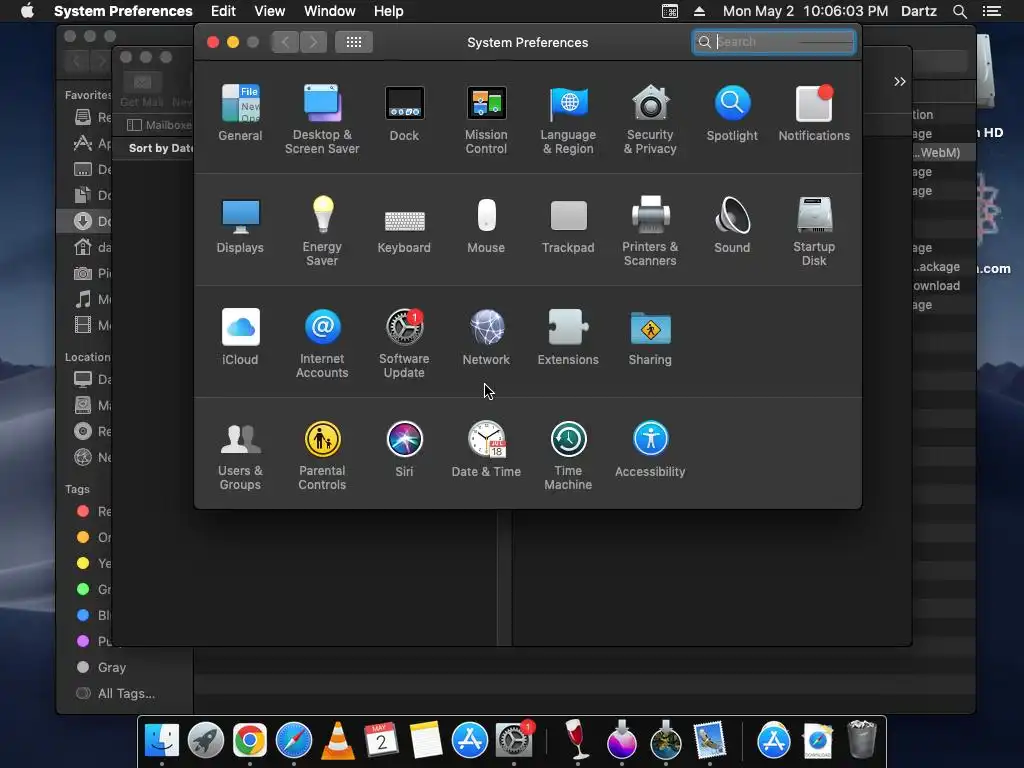Viewport: 1024px width, 768px height.
Task: Select the Music item in Finder sidebar
Action: click(x=92, y=300)
